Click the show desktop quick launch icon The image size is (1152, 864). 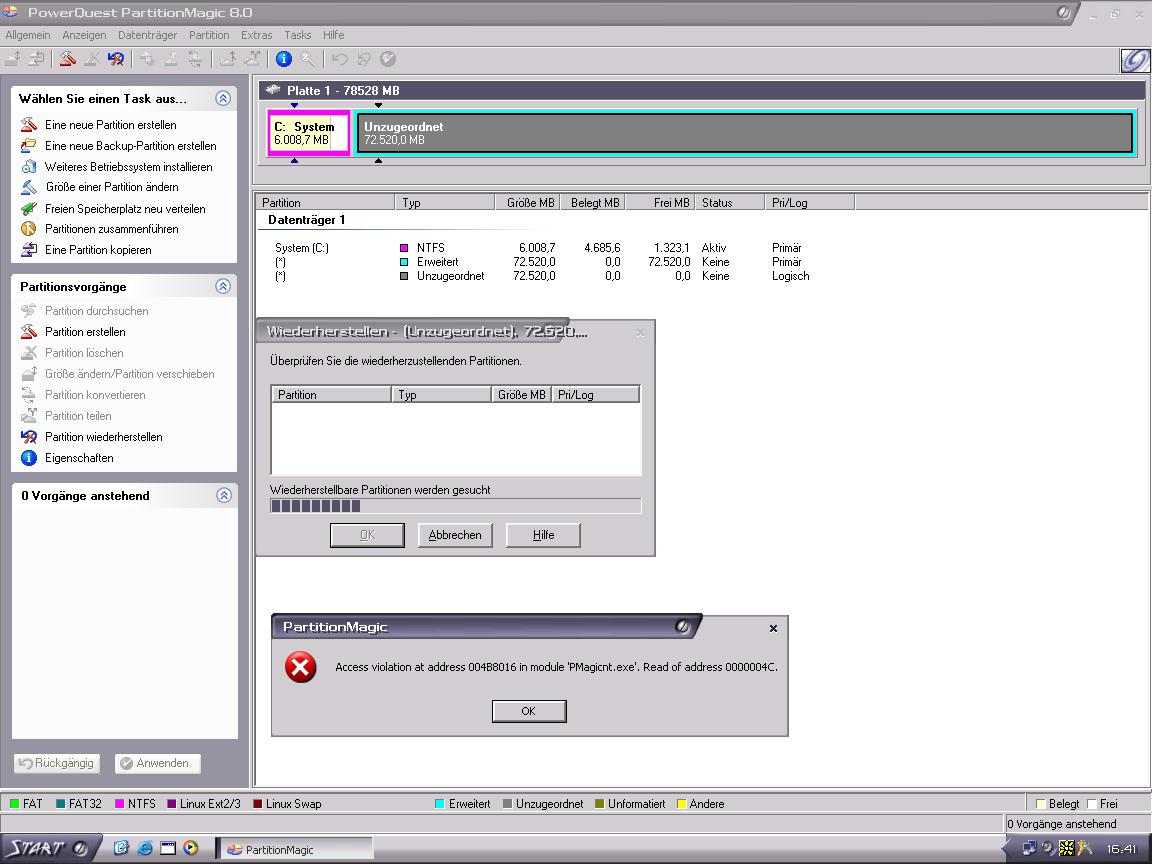click(x=168, y=849)
